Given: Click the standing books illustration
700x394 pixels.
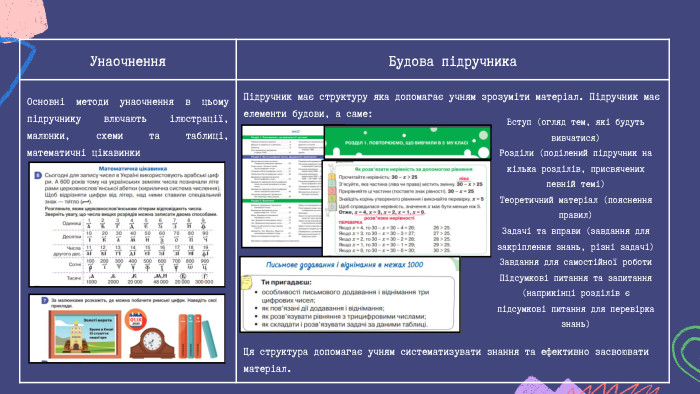Looking at the screenshot, I should [x=197, y=336].
